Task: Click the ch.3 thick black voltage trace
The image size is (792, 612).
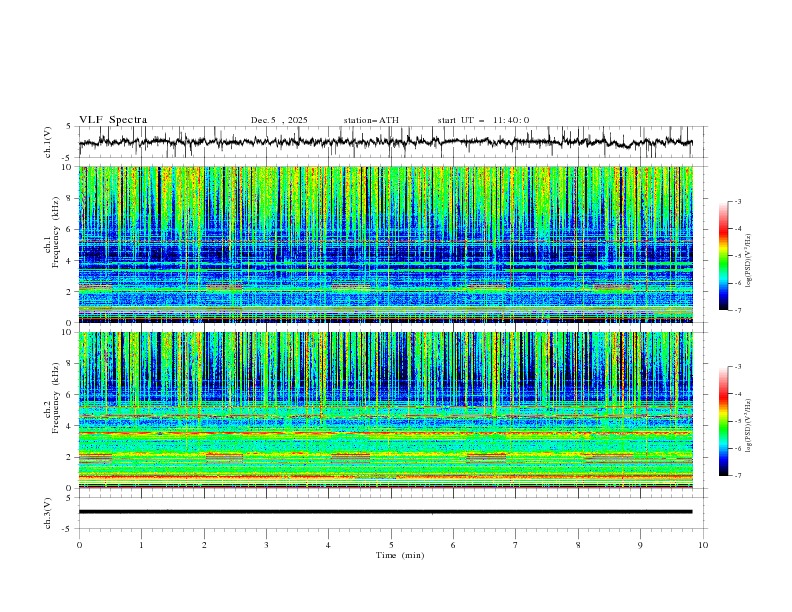Action: 385,512
